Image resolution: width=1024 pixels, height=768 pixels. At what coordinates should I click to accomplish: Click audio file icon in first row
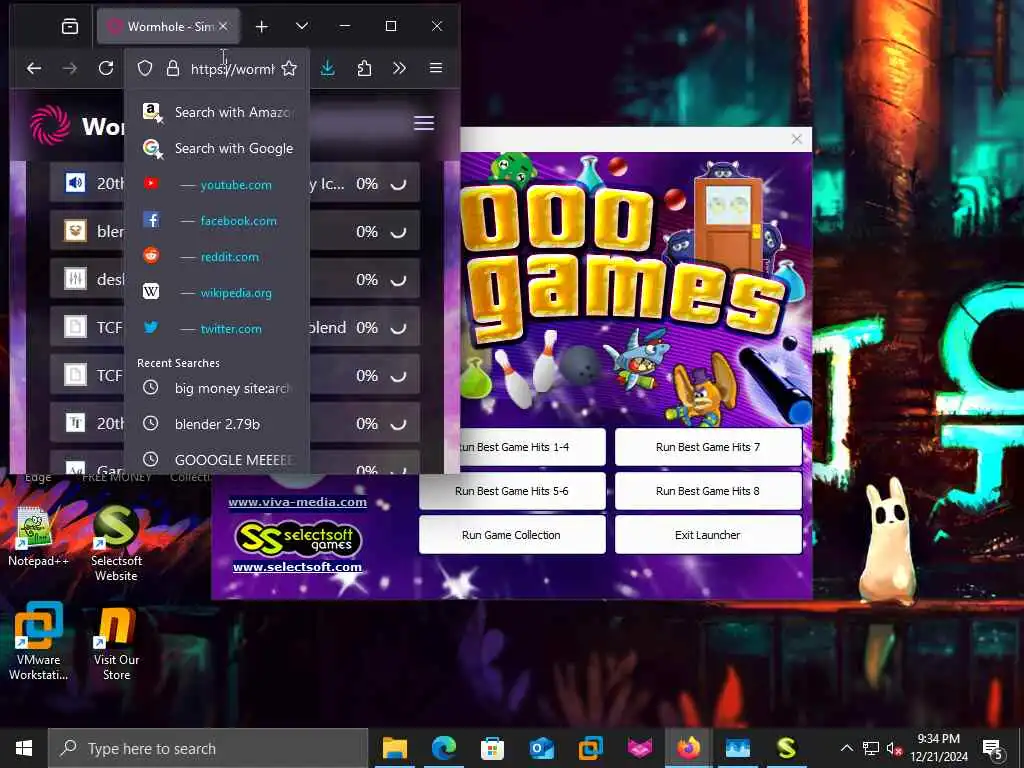(75, 183)
